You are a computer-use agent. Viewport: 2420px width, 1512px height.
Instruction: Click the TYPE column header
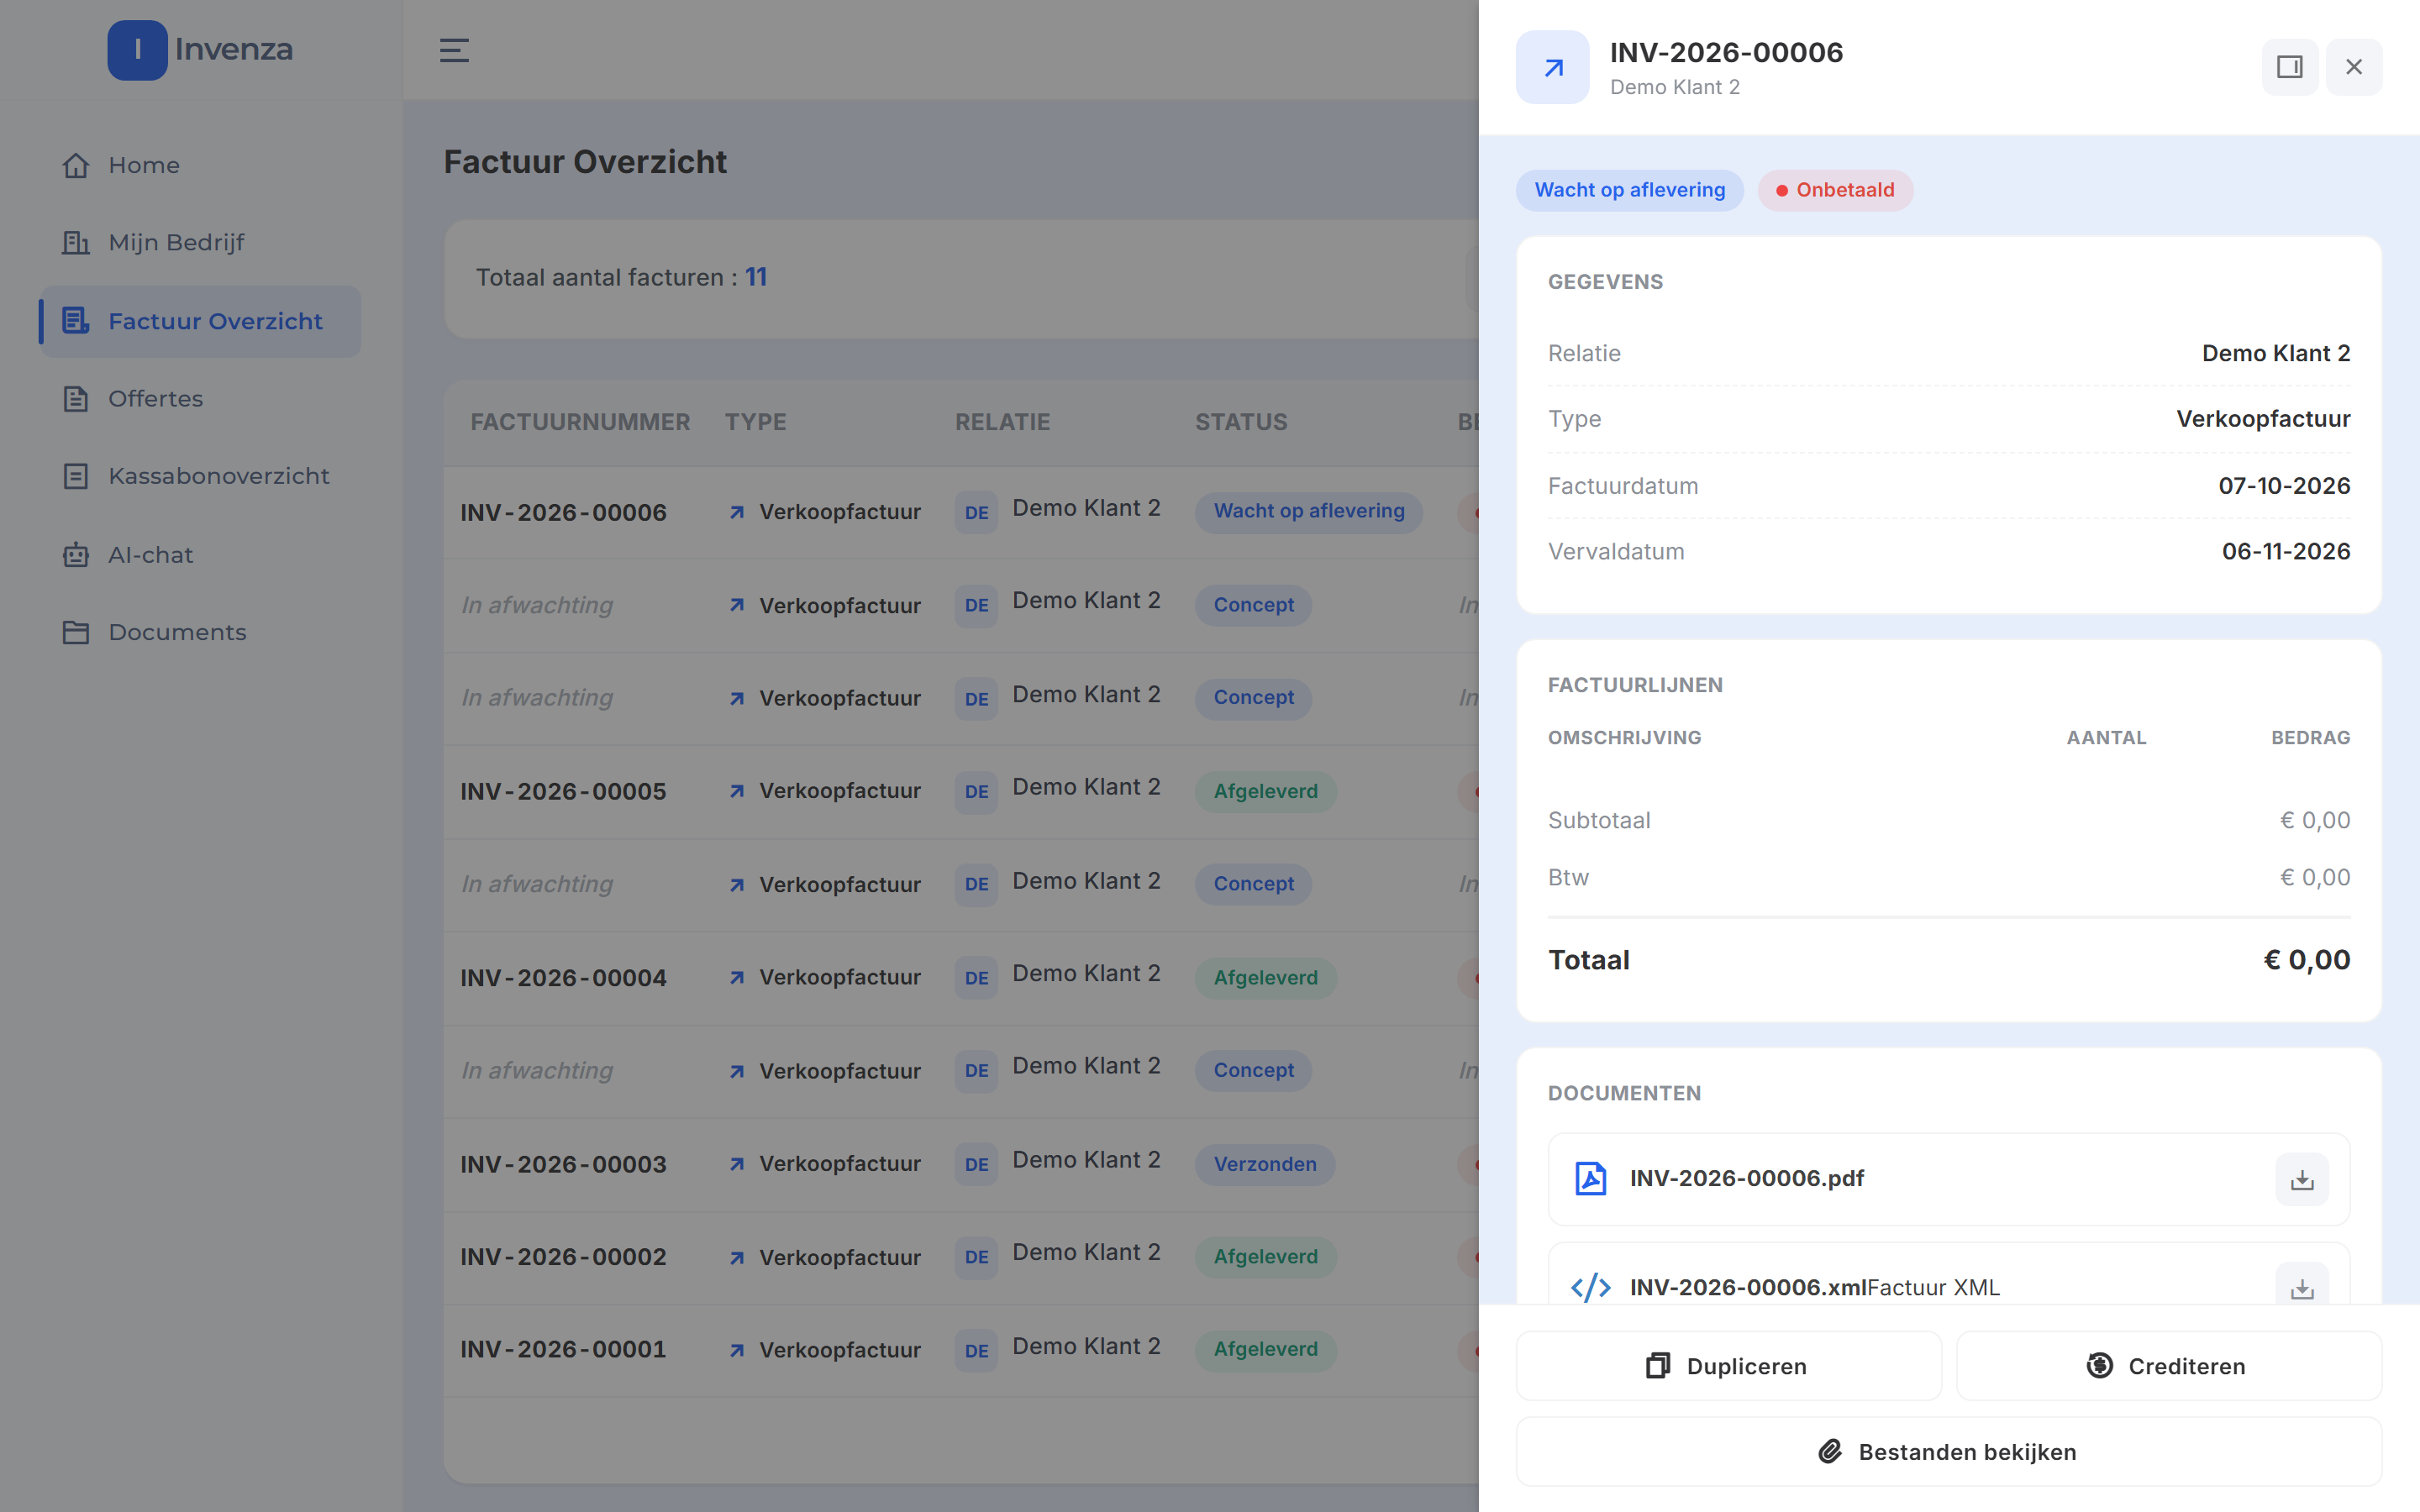(755, 422)
